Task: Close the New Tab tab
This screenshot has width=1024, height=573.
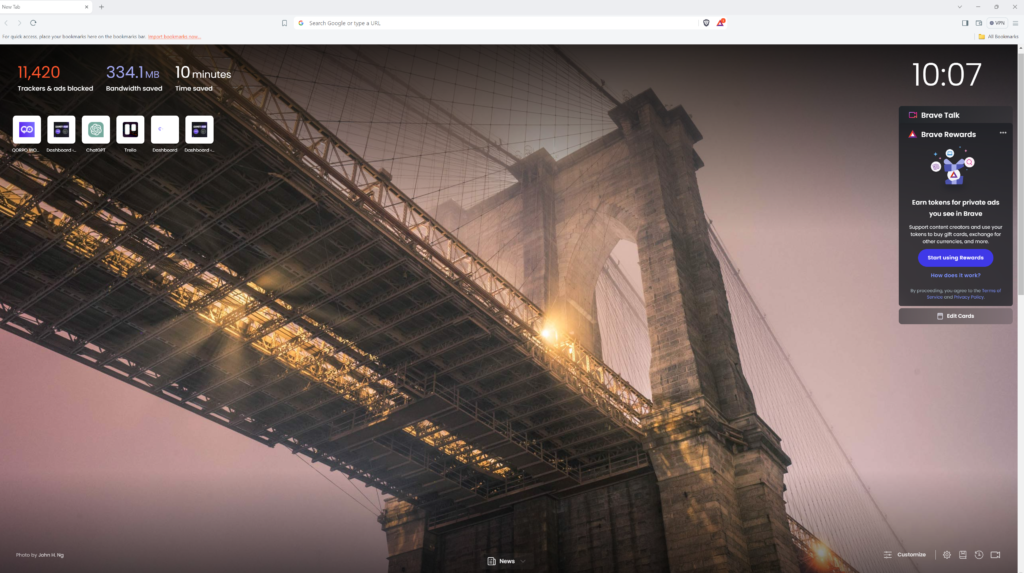Action: [86, 7]
